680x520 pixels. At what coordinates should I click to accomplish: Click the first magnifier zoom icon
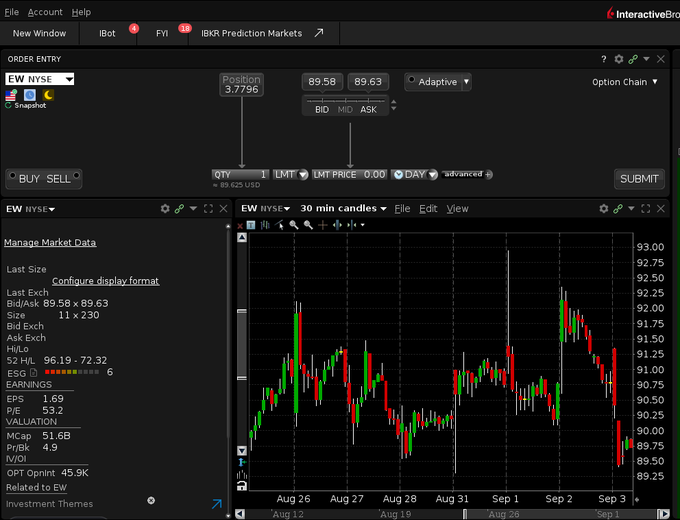point(294,225)
